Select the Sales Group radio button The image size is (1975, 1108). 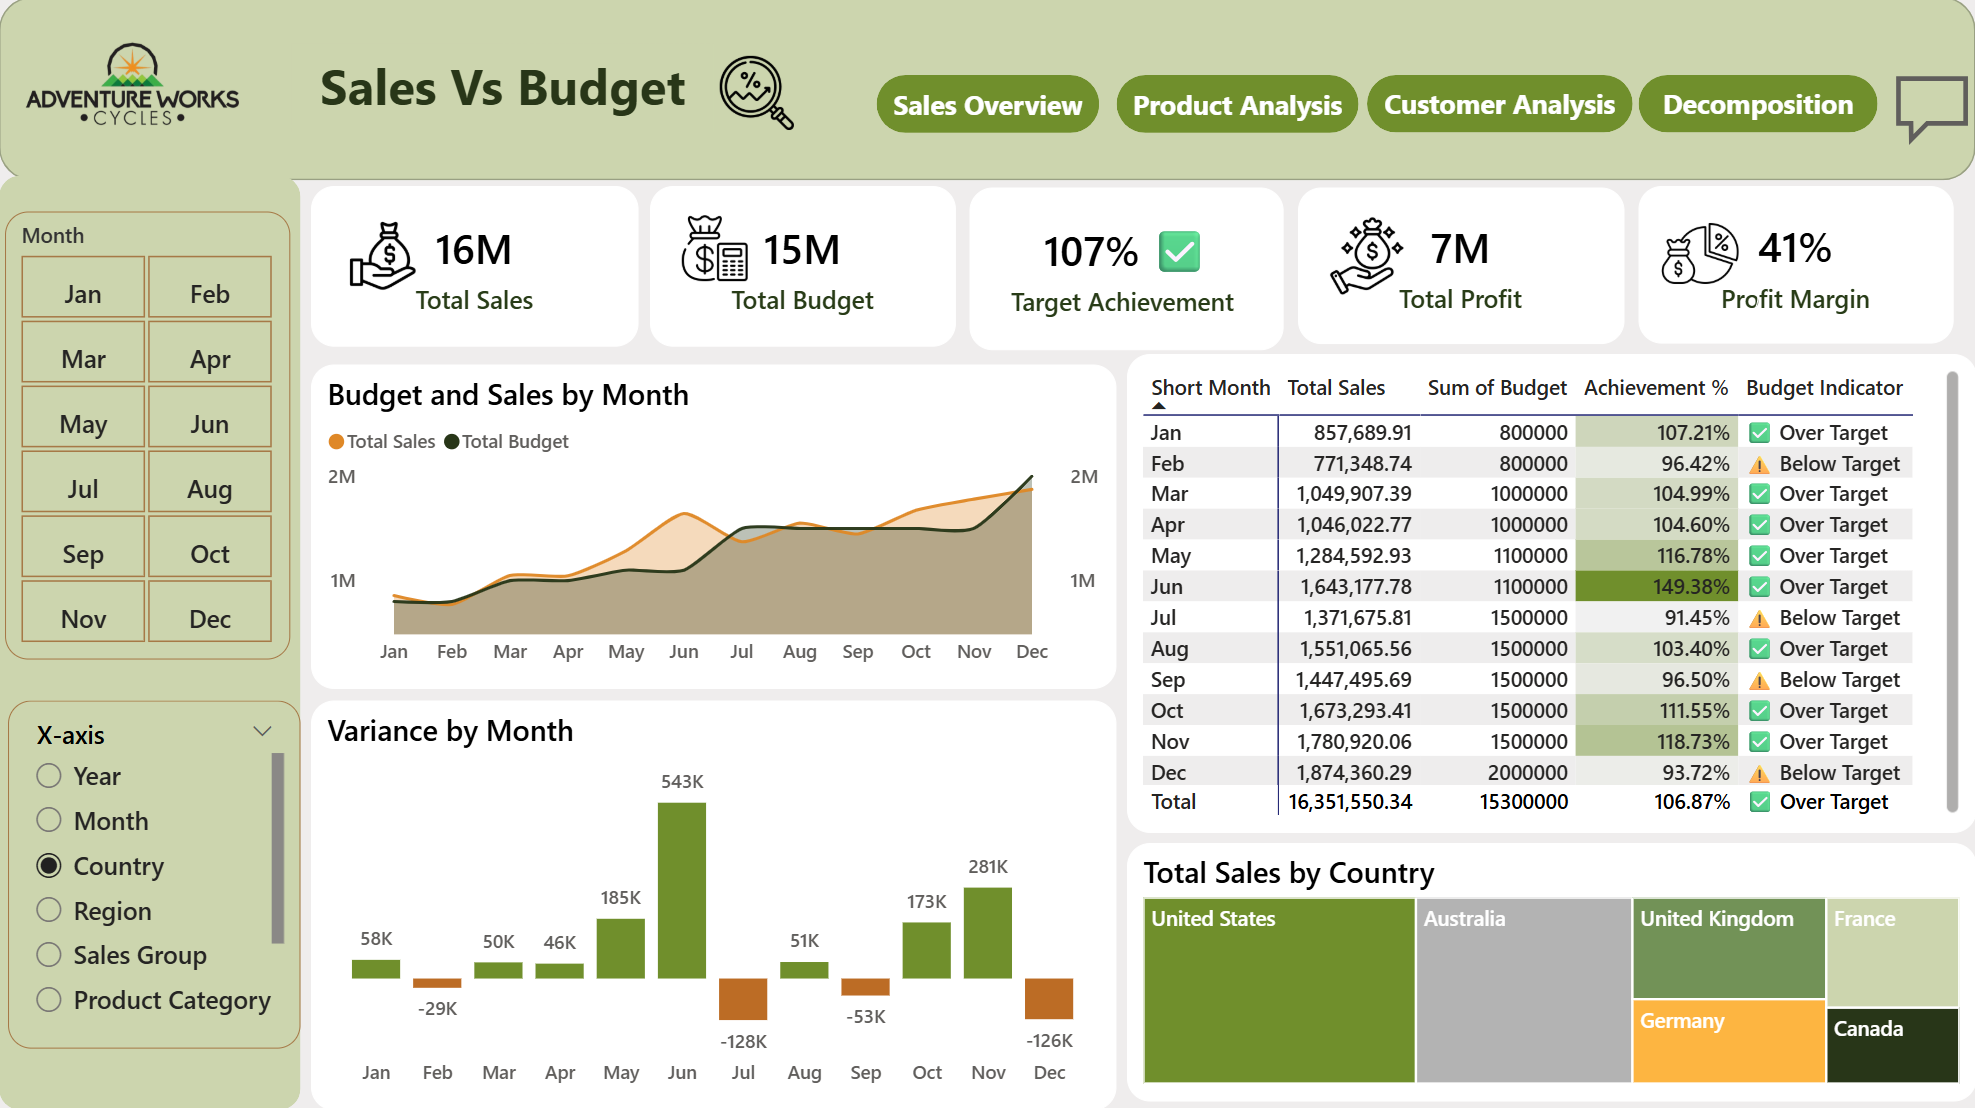49,955
